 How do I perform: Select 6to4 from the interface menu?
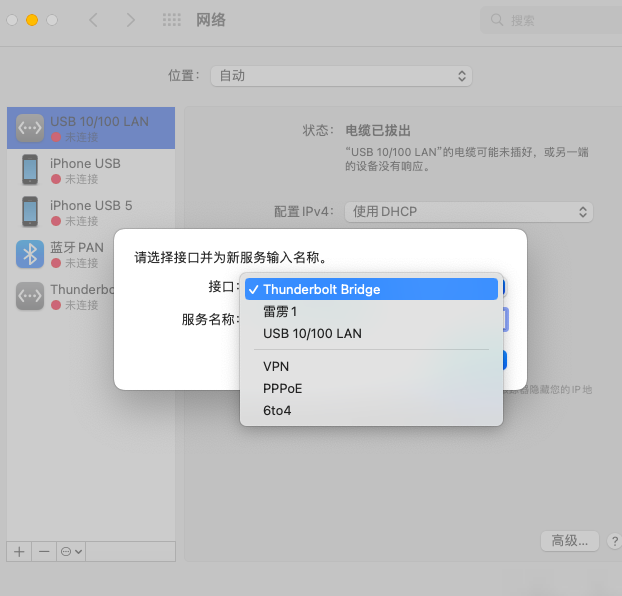(371, 410)
